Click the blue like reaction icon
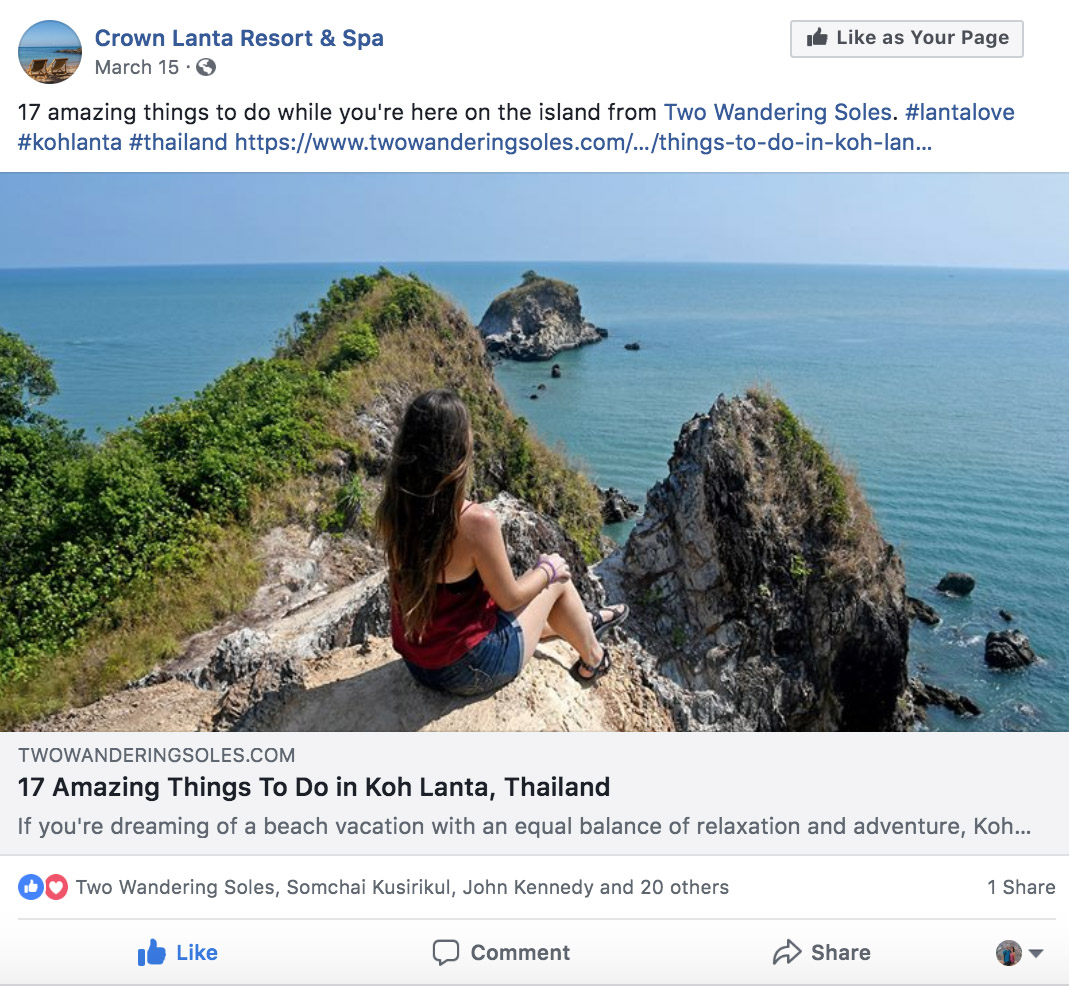This screenshot has width=1069, height=986. click(31, 887)
